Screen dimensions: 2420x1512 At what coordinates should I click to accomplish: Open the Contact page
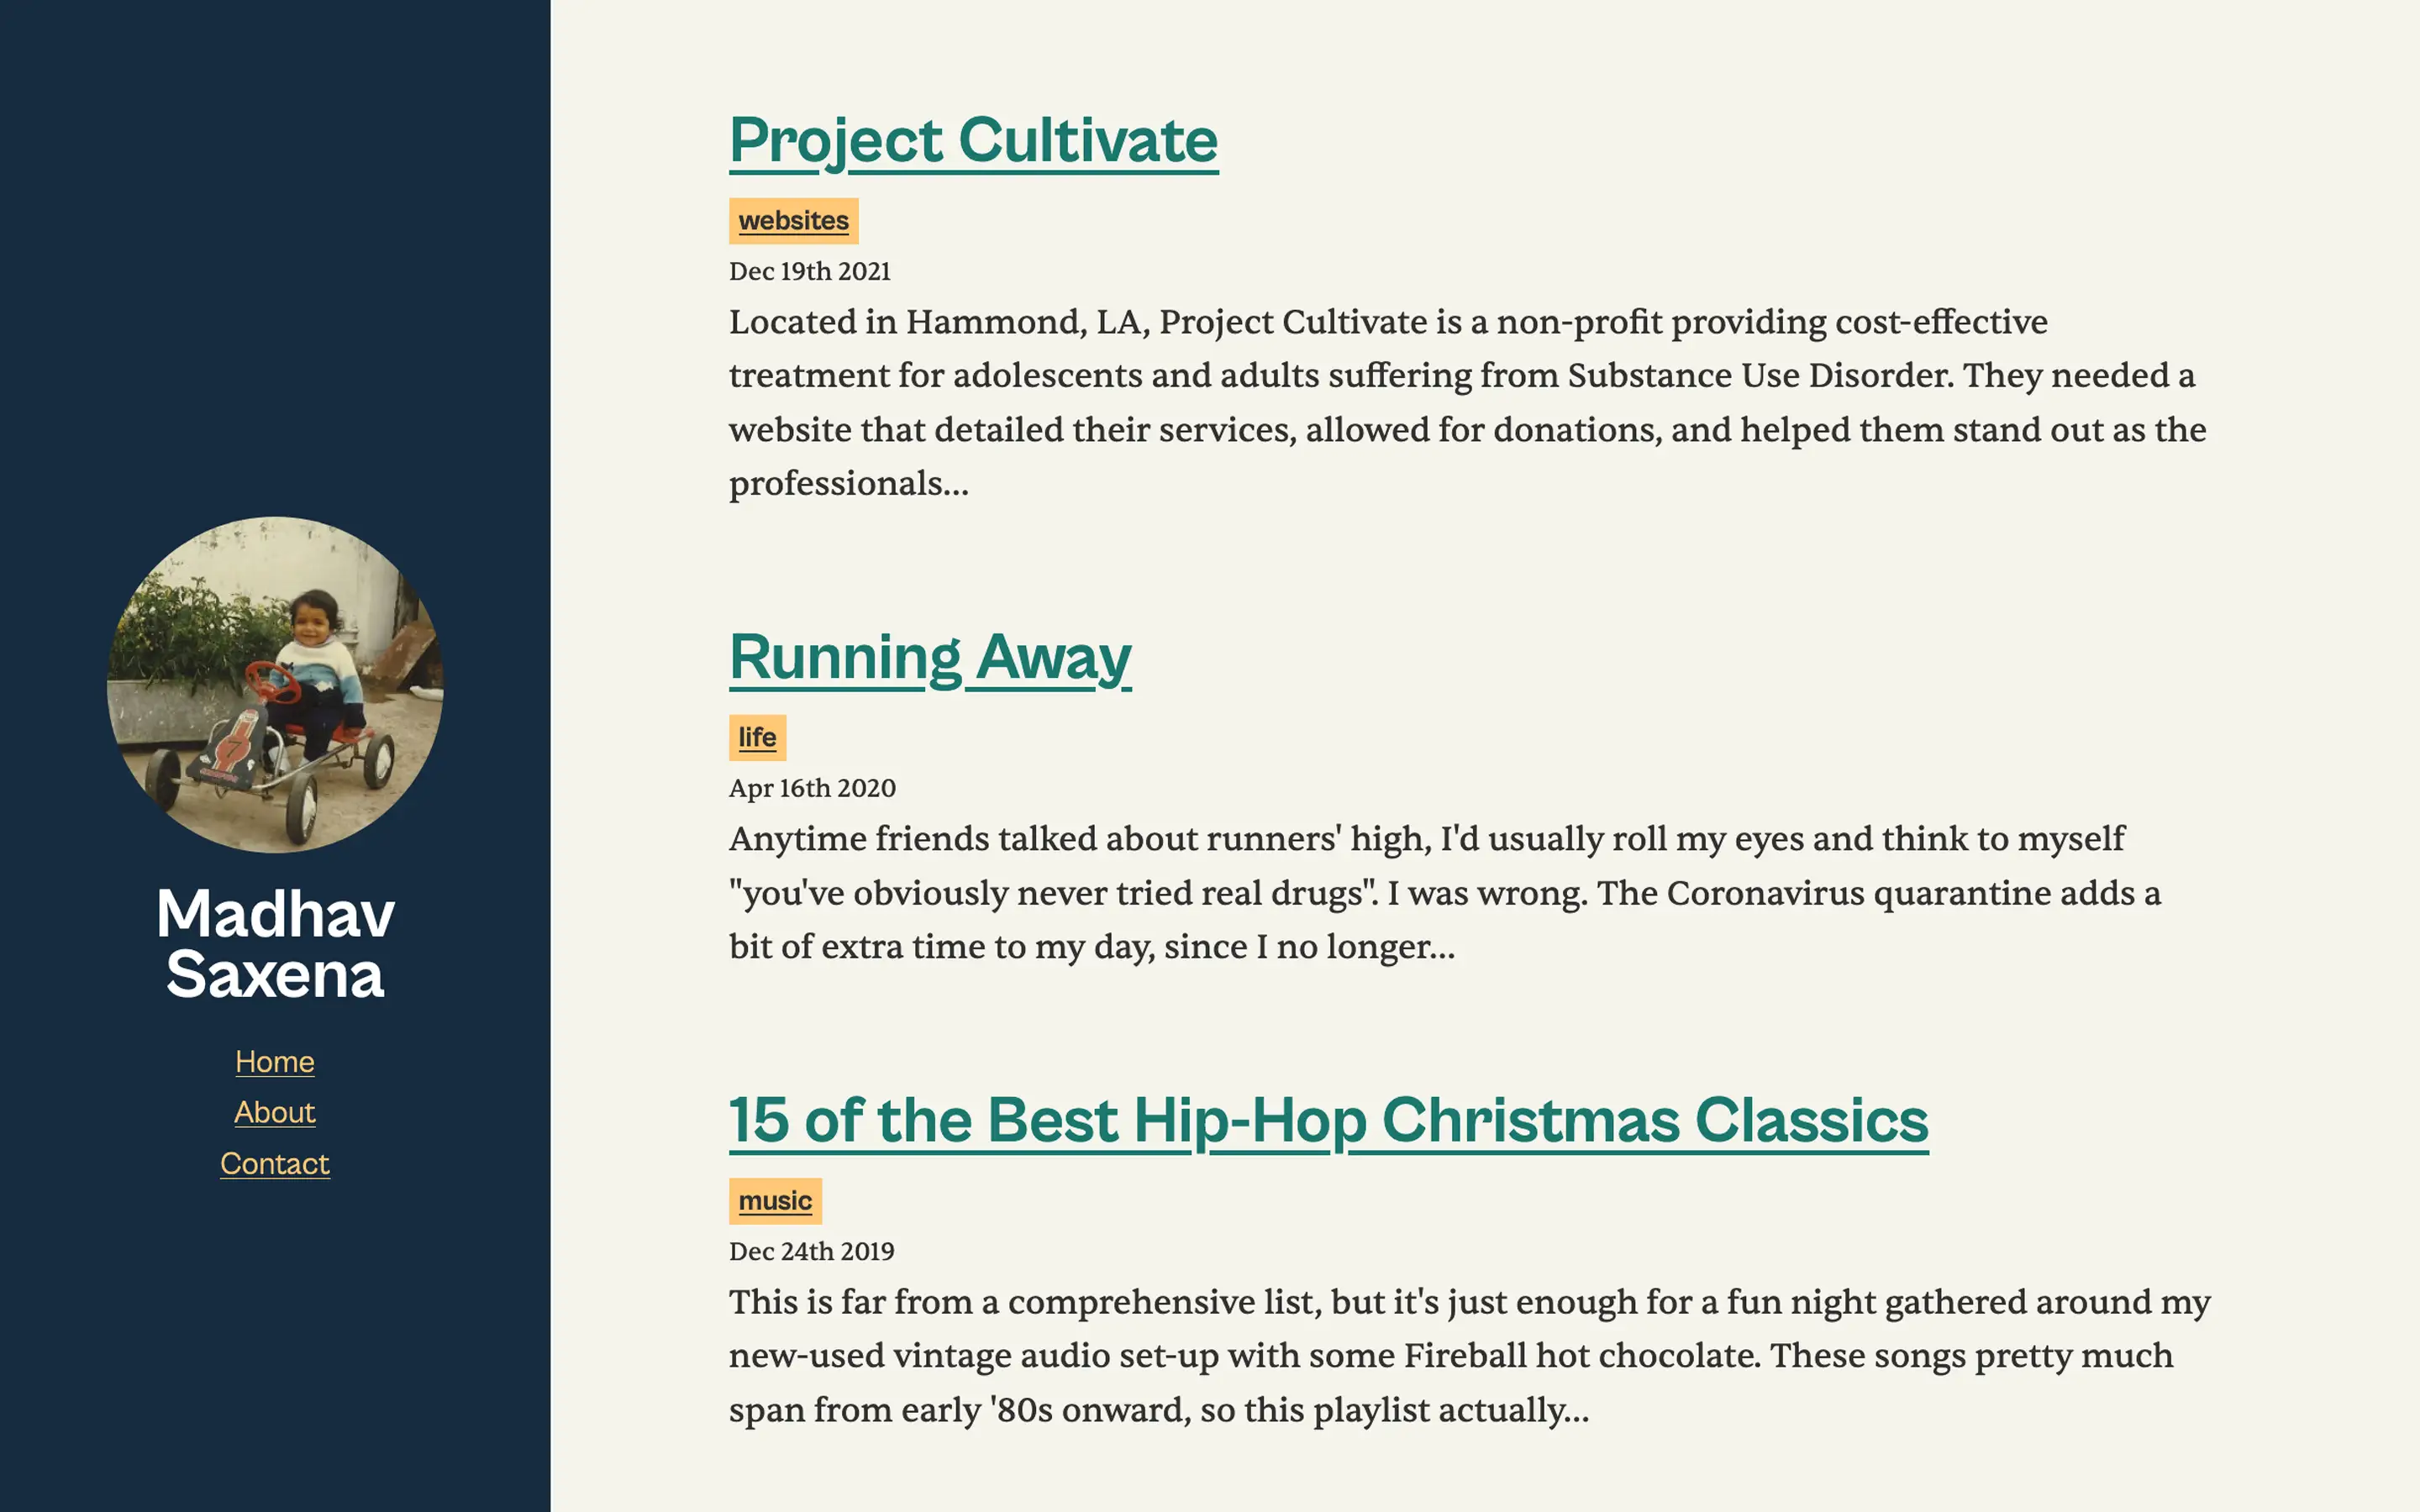coord(275,1164)
